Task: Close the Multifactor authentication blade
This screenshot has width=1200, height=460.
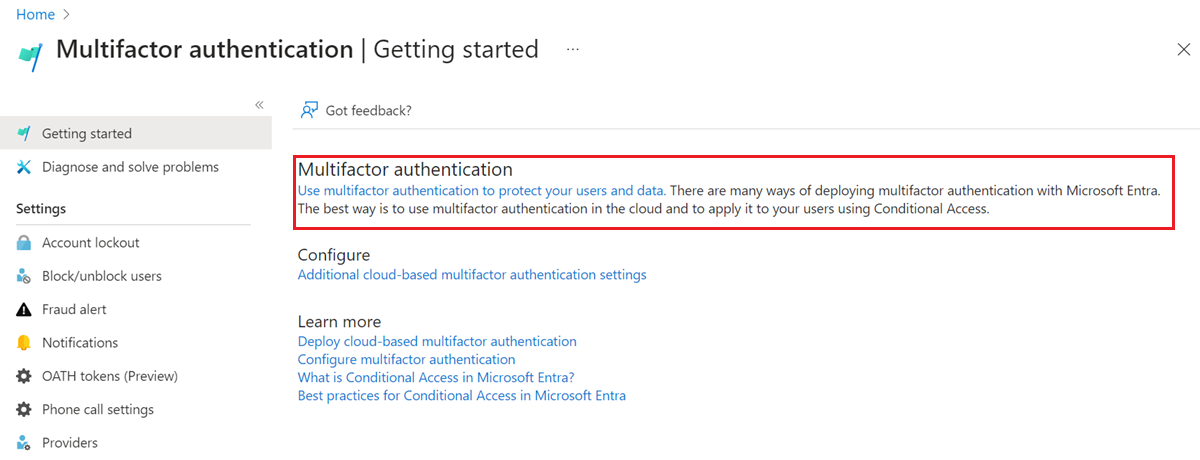Action: pos(1184,50)
